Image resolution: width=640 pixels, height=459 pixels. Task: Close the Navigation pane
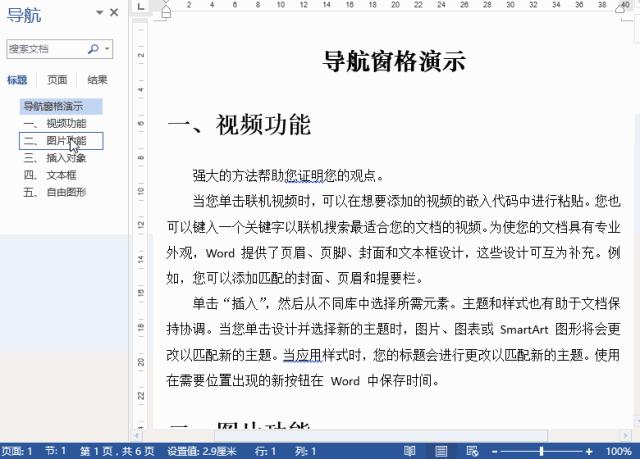[114, 13]
